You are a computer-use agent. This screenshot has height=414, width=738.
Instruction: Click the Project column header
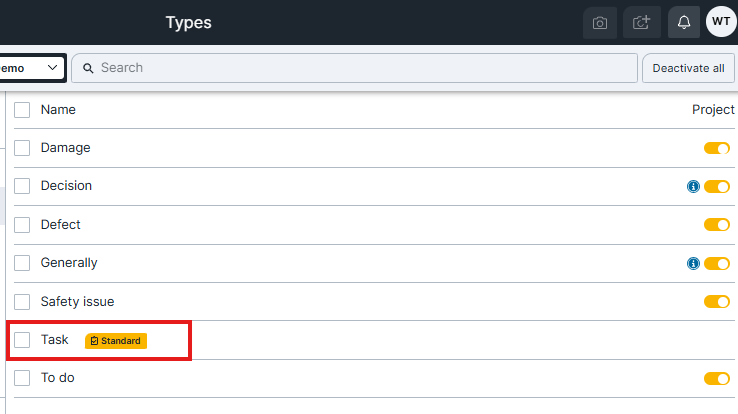713,110
